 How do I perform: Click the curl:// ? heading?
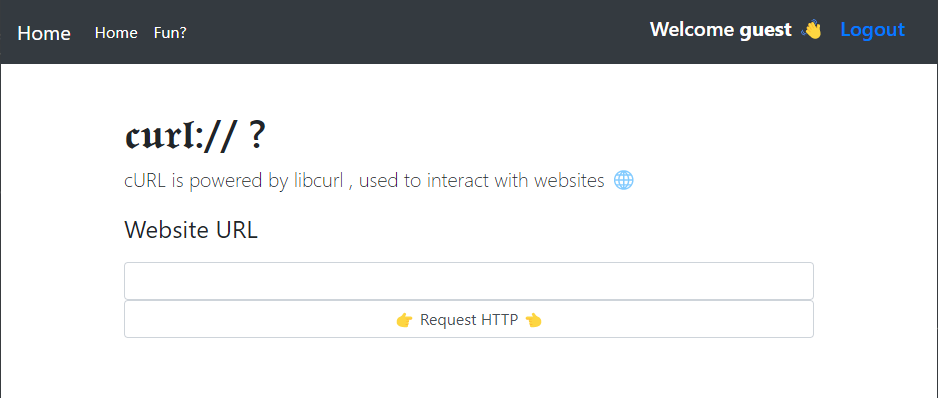tap(195, 137)
